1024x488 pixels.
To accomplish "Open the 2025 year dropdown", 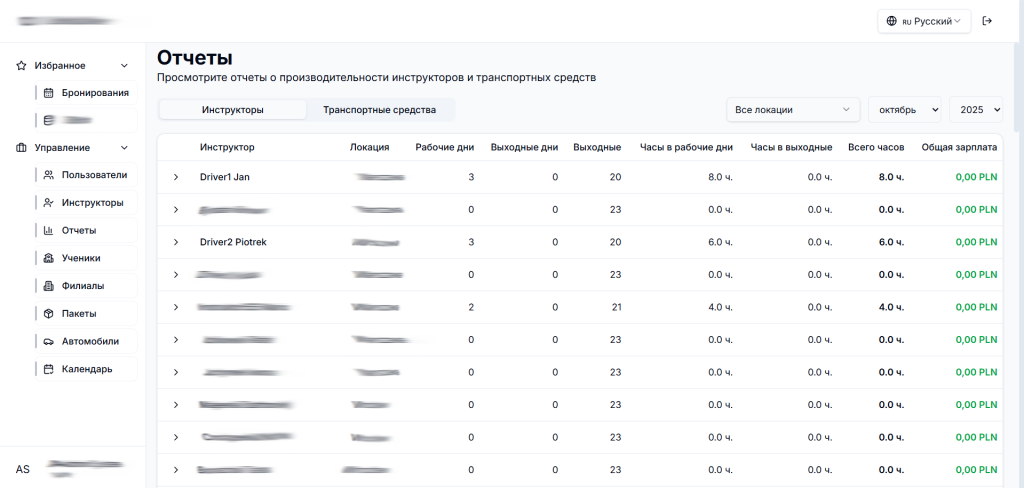I will pos(975,109).
